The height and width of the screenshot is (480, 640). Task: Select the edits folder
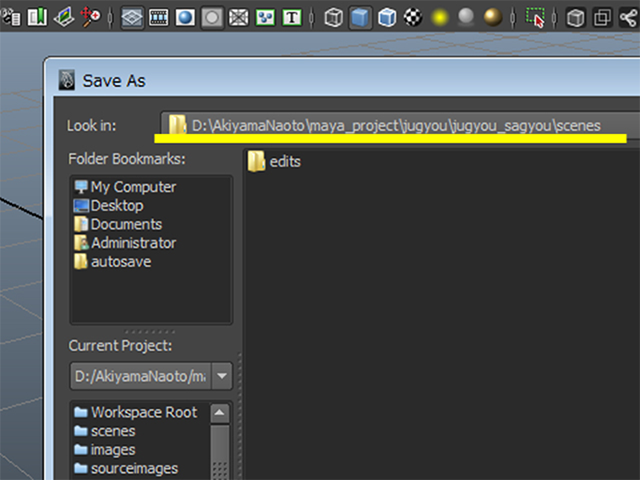(x=274, y=161)
